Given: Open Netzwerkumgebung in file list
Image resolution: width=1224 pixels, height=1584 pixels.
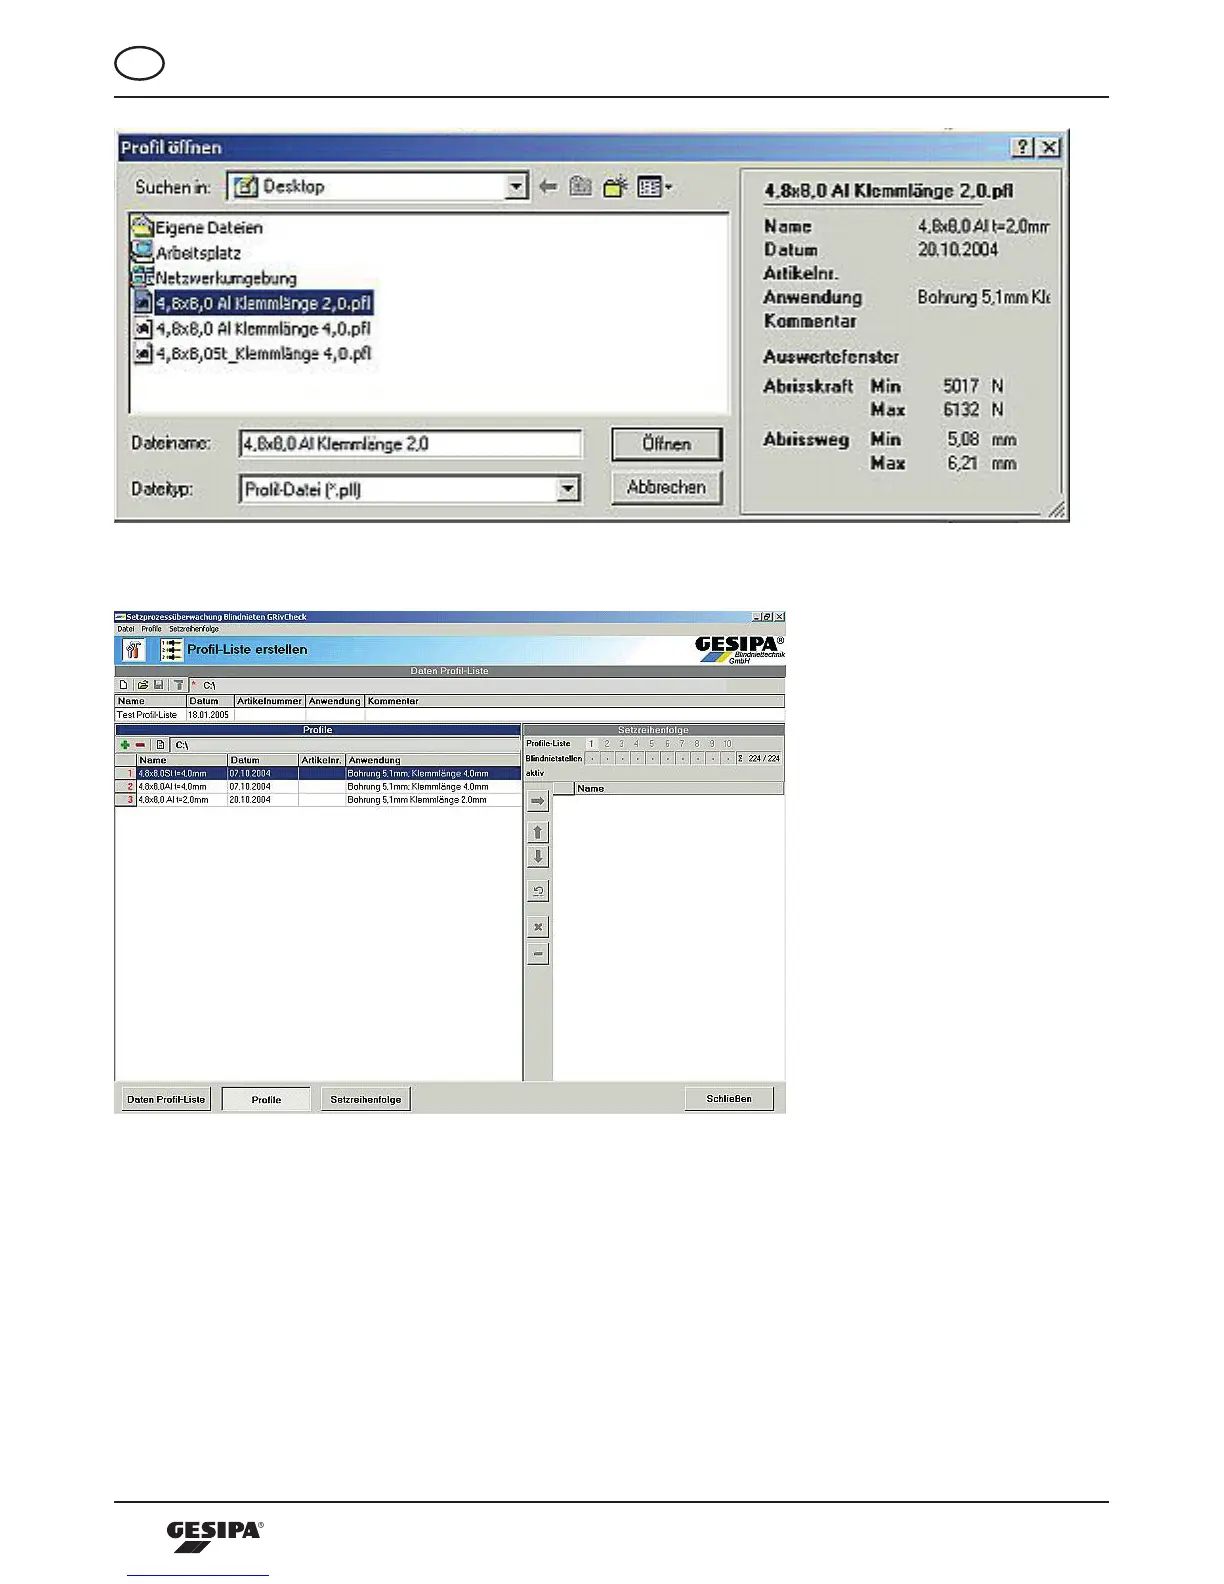Looking at the screenshot, I should coord(215,278).
